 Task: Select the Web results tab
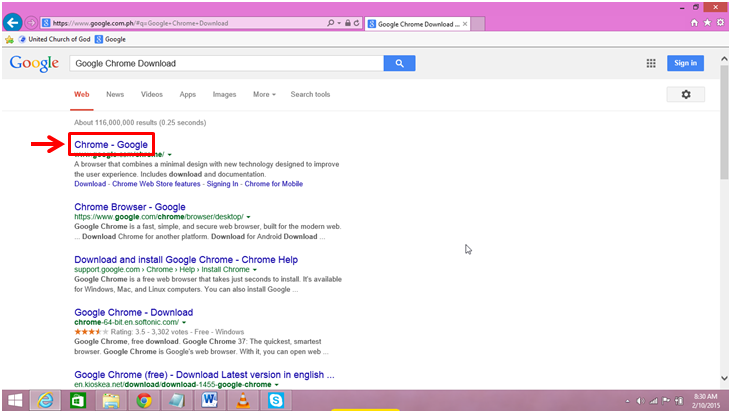81,95
